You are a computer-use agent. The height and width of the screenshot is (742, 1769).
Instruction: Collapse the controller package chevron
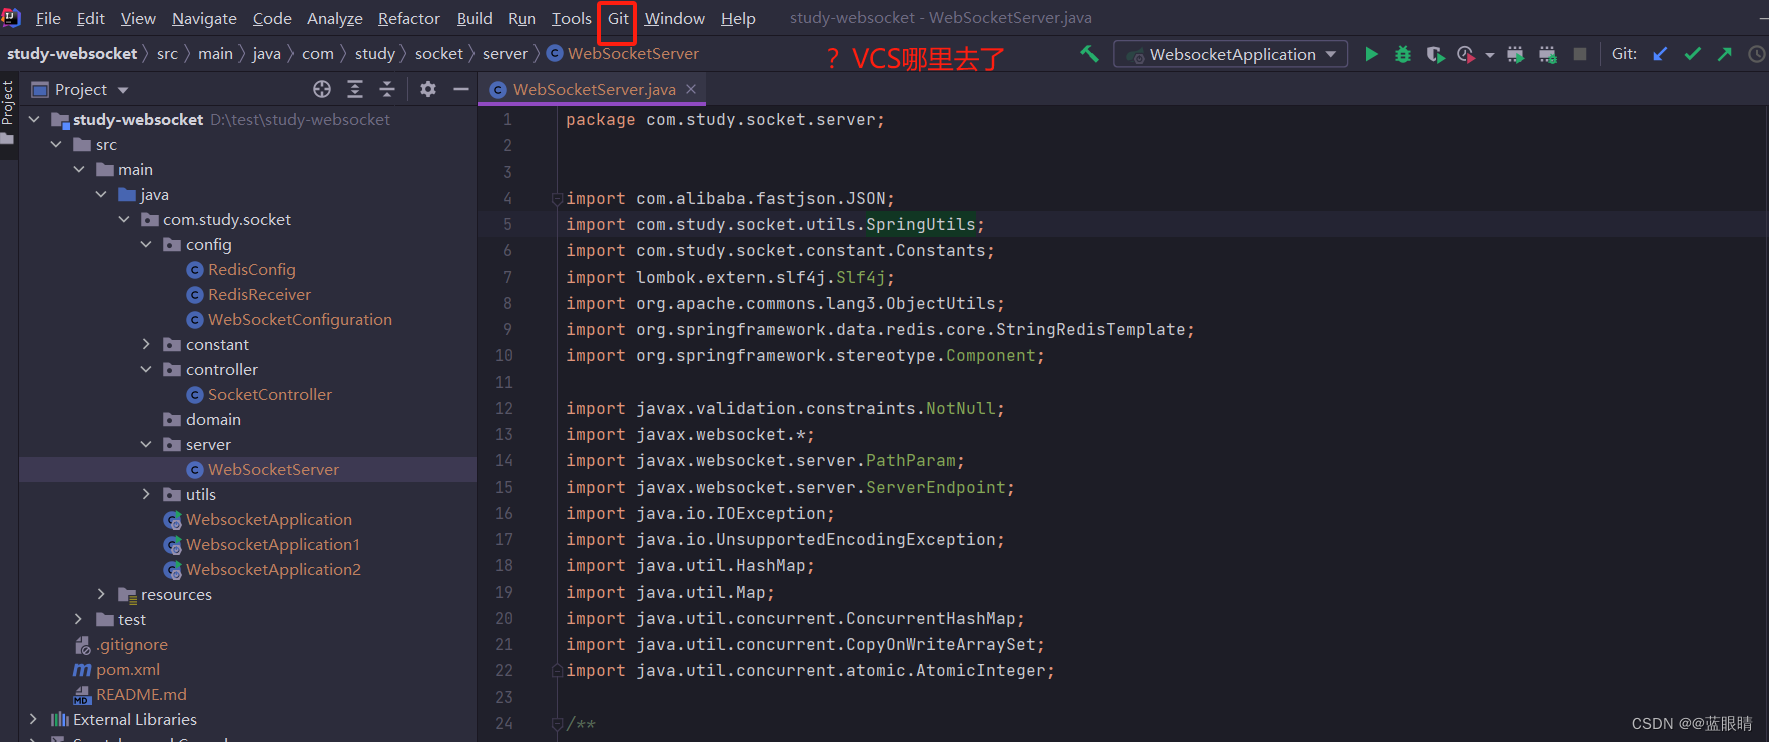point(146,369)
